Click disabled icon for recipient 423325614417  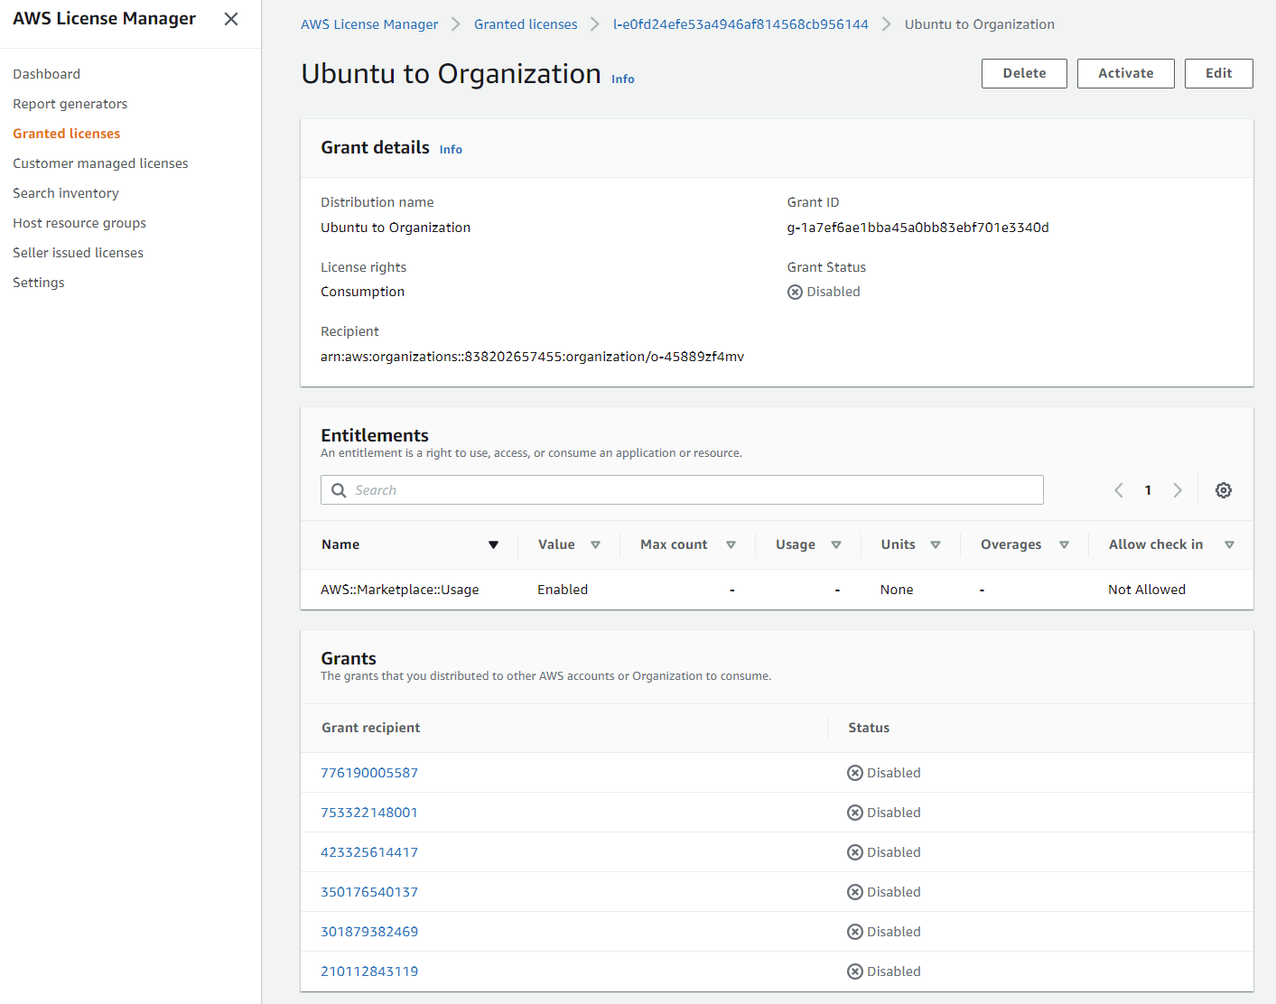tap(855, 852)
